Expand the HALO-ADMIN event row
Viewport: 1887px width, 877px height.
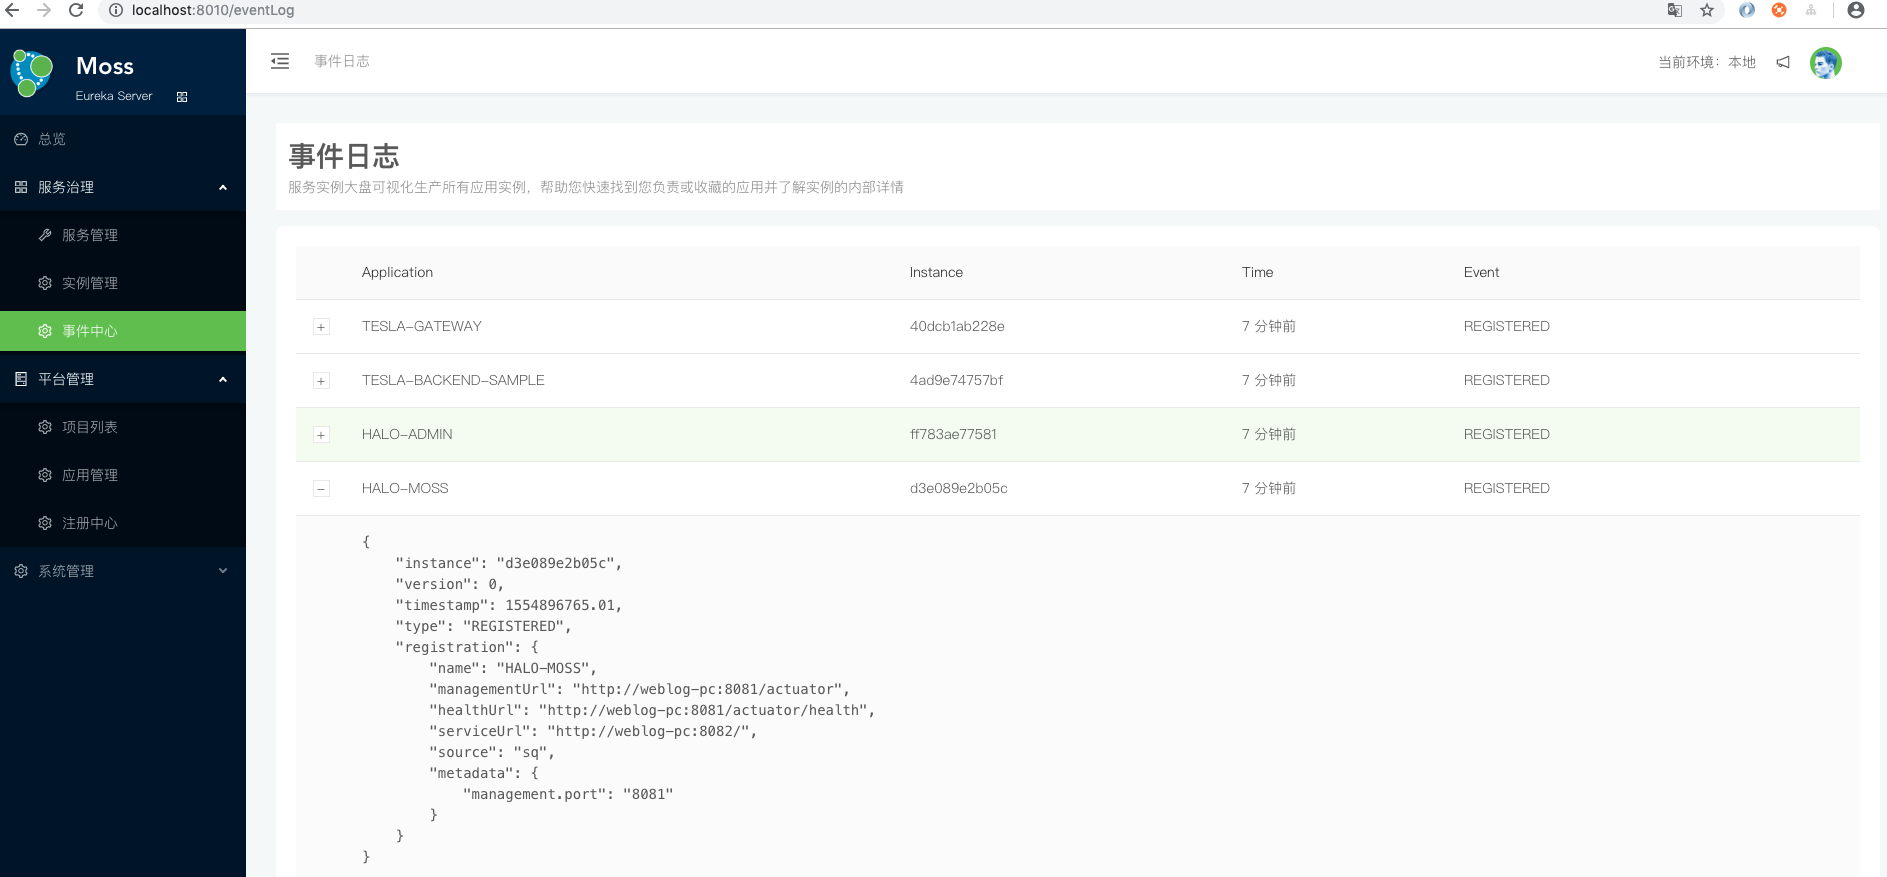321,435
